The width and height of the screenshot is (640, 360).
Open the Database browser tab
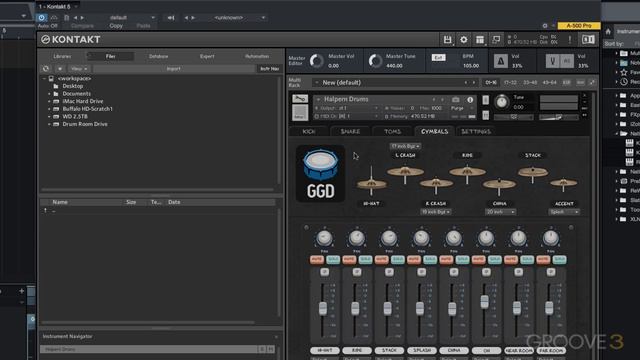(158, 56)
